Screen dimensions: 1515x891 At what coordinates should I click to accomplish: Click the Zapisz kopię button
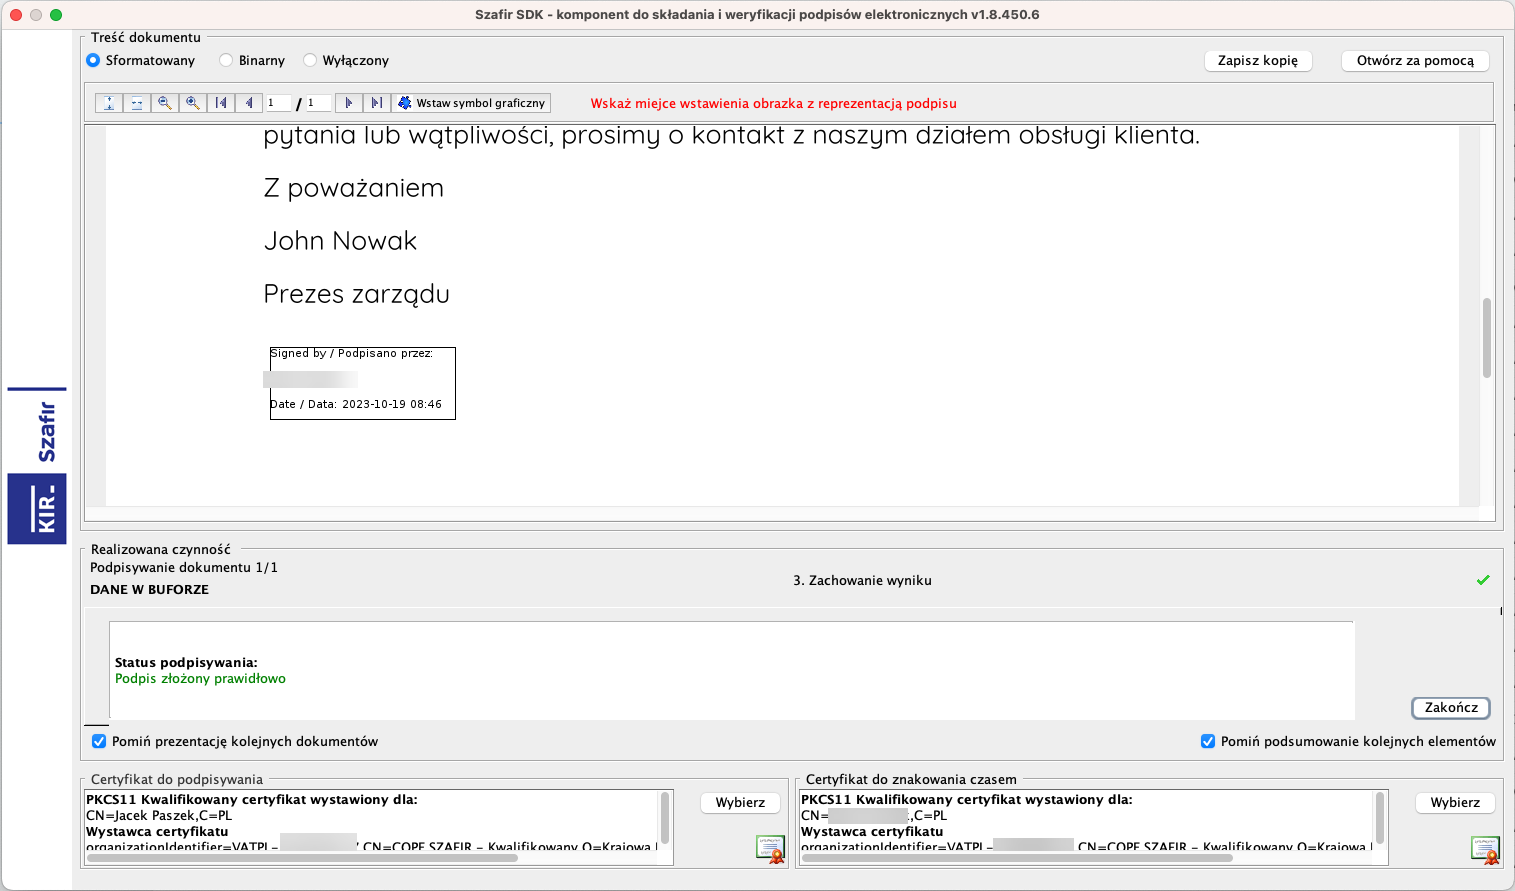[x=1257, y=61]
